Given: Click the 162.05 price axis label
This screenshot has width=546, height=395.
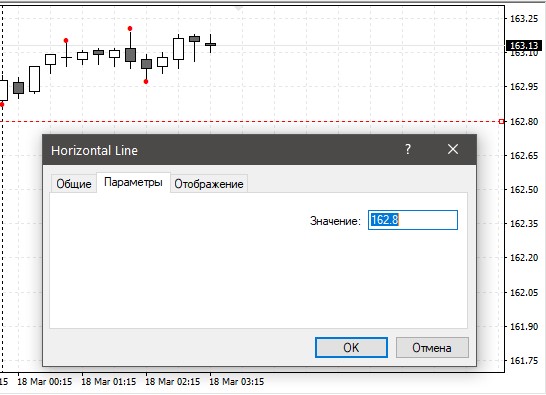Looking at the screenshot, I should pos(524,292).
